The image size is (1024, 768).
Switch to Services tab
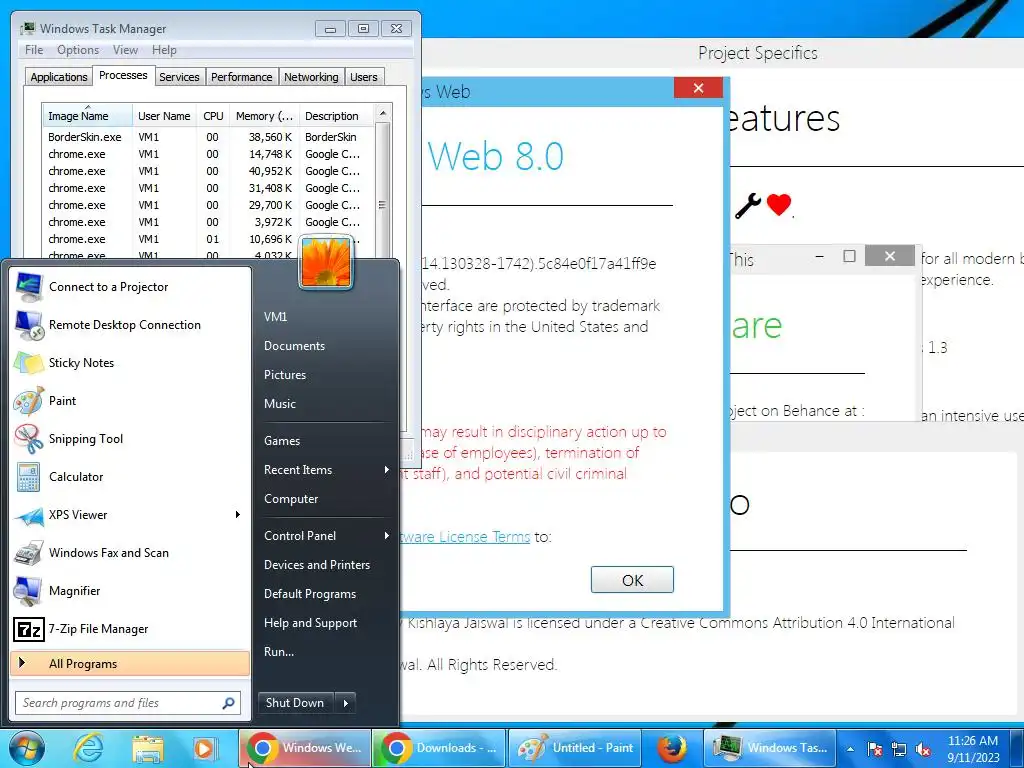[179, 77]
